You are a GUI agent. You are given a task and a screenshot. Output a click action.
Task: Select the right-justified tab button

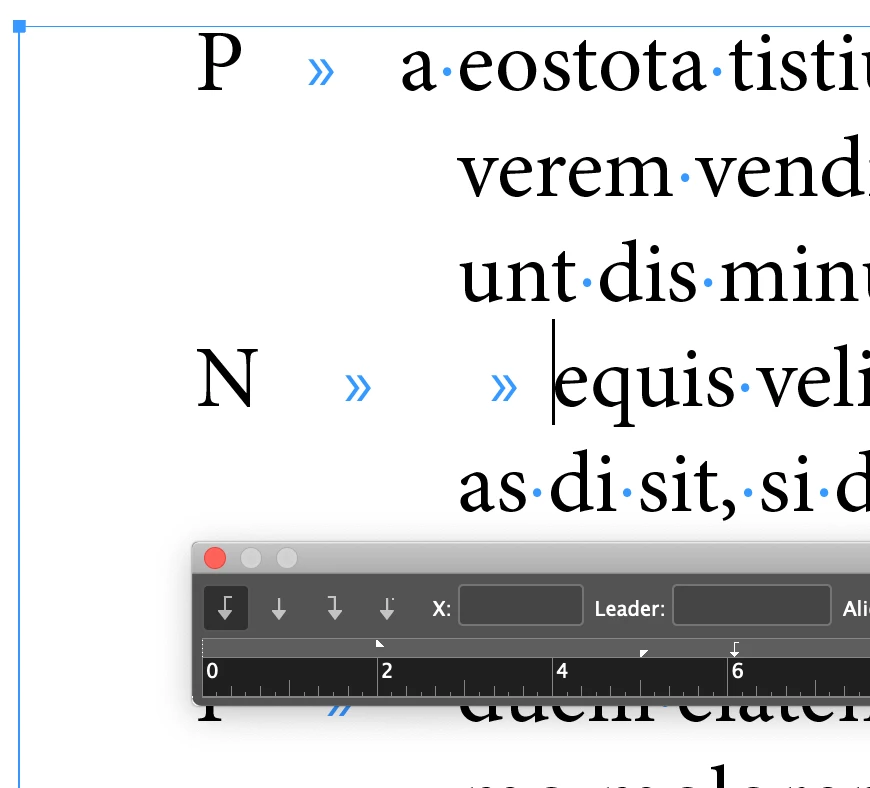pos(334,608)
